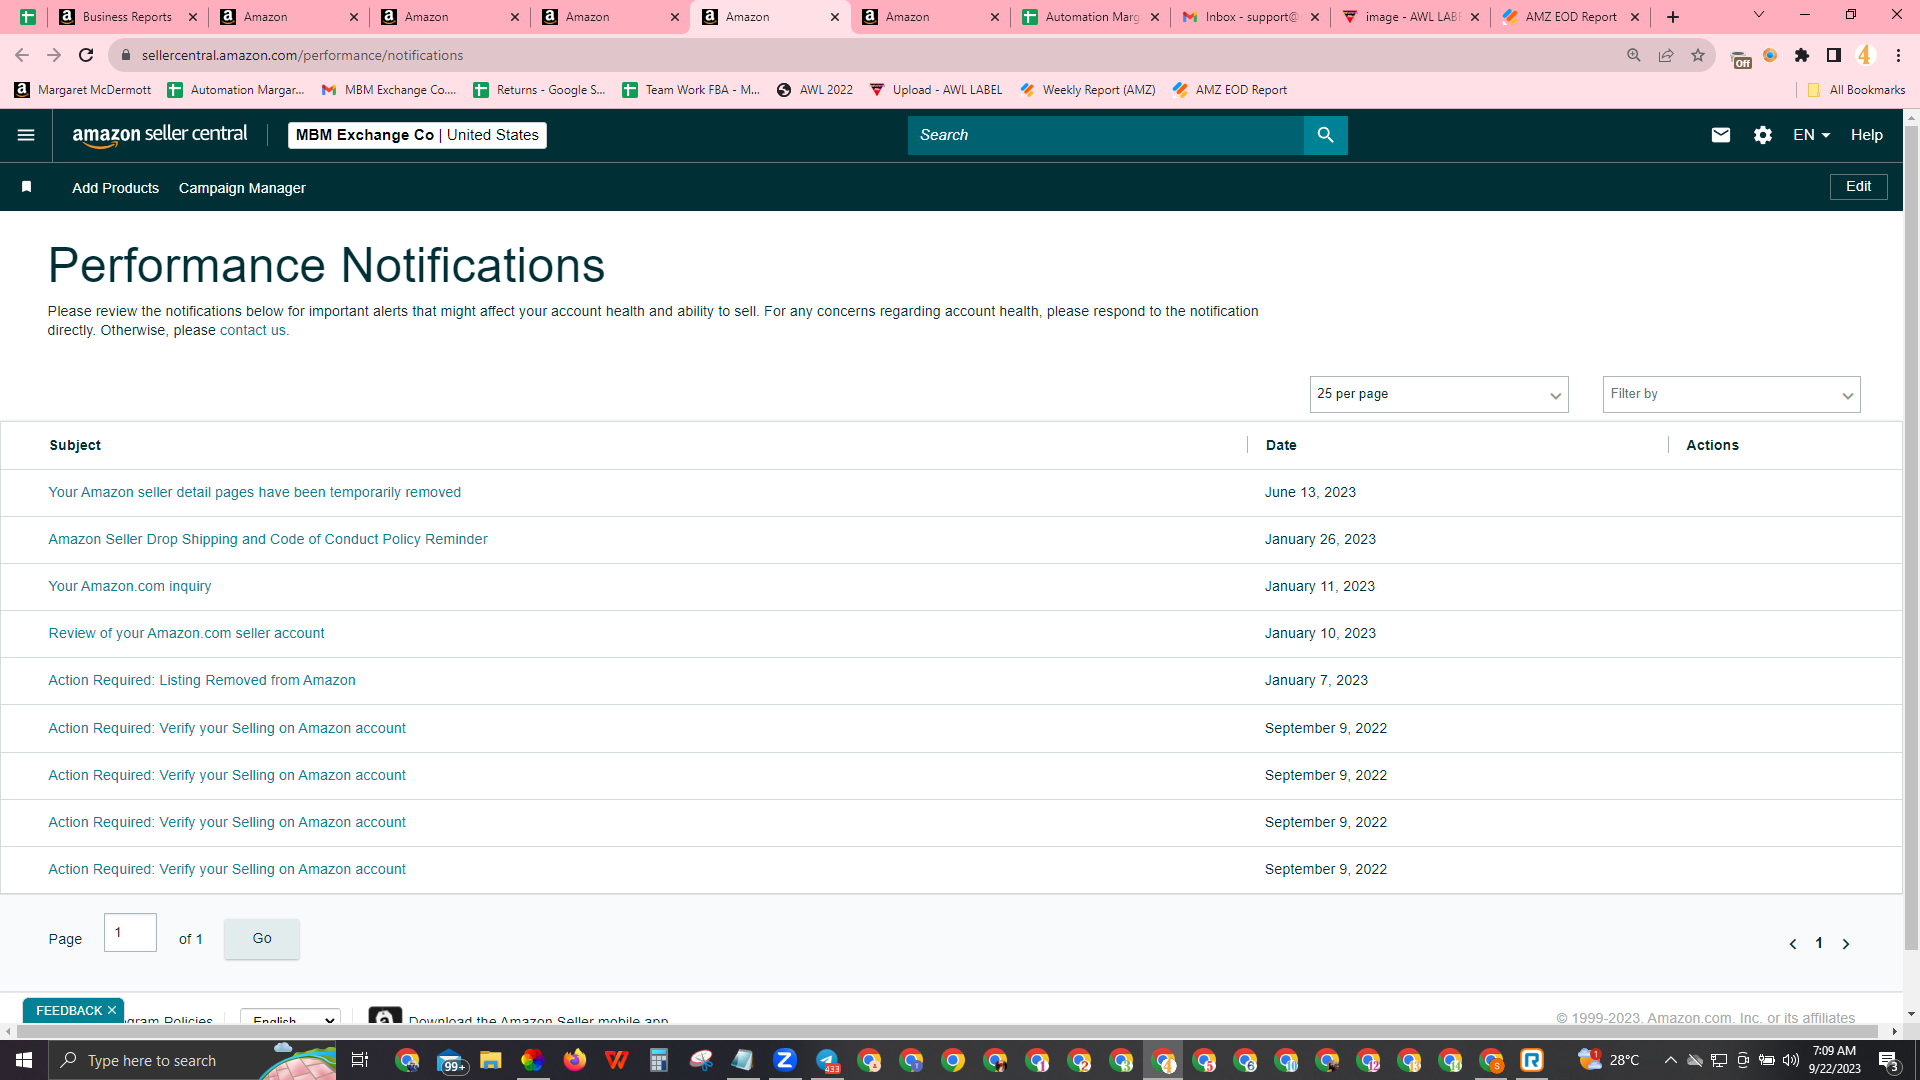
Task: Click the taskbar volume speaker icon
Action: (x=1791, y=1060)
